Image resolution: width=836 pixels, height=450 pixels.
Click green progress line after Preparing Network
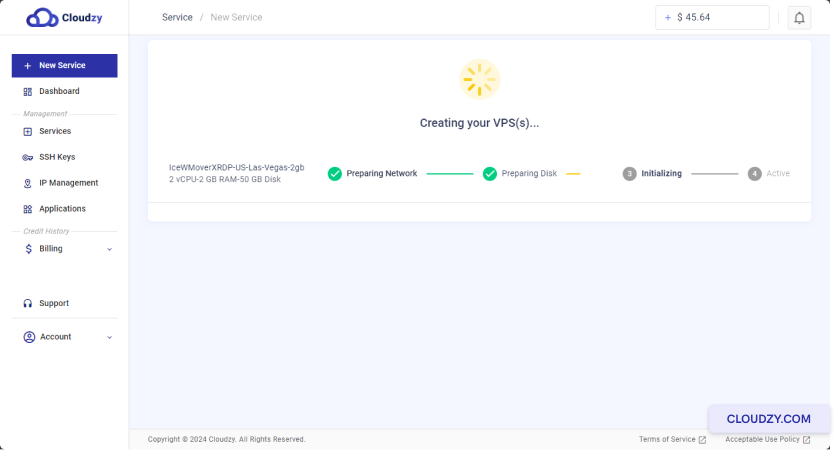449,174
